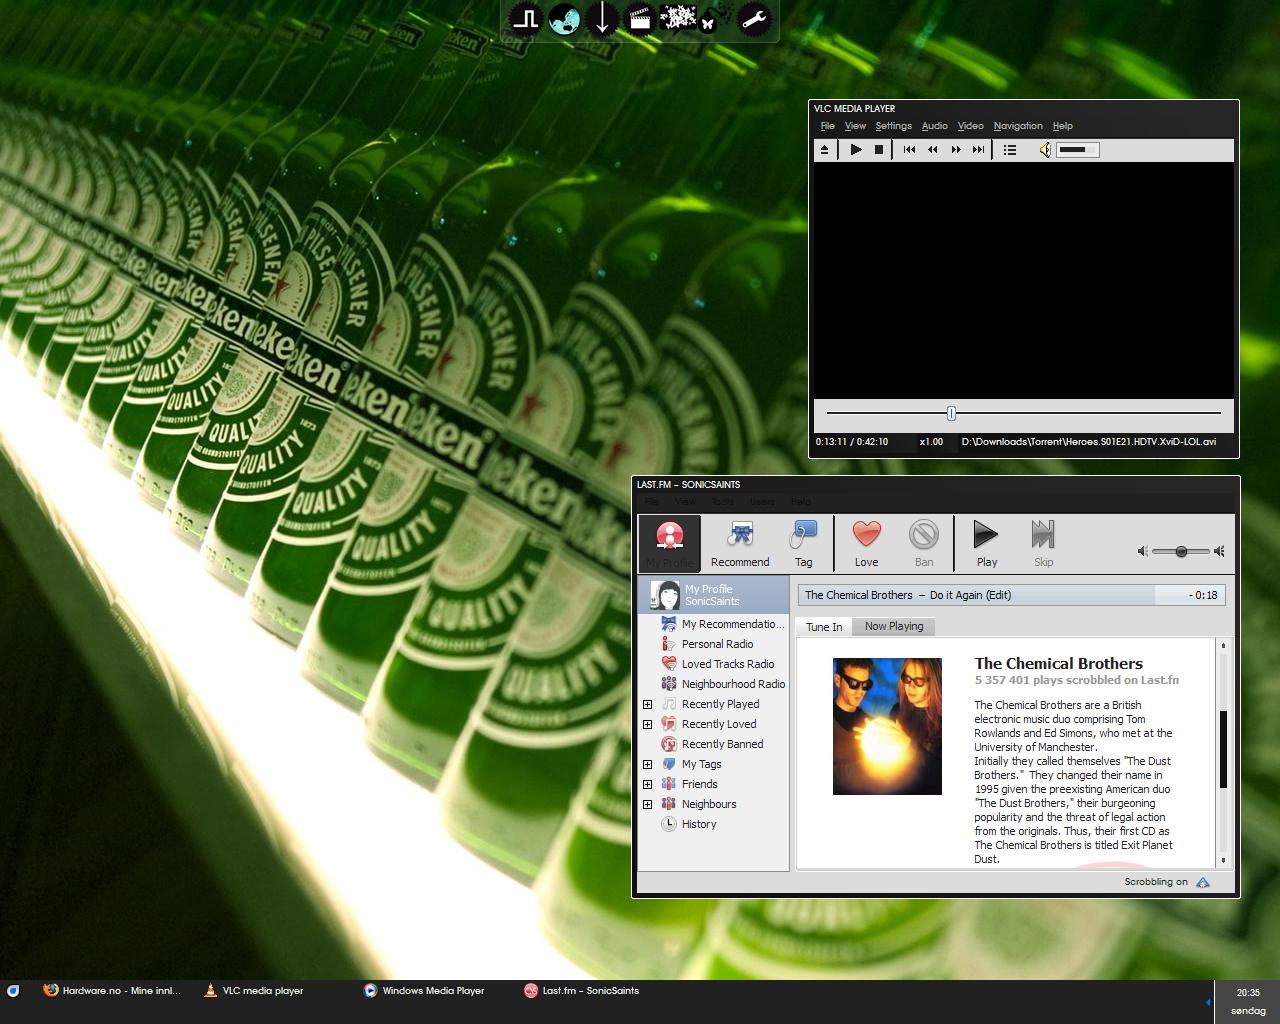Stop playback in VLC

(879, 150)
